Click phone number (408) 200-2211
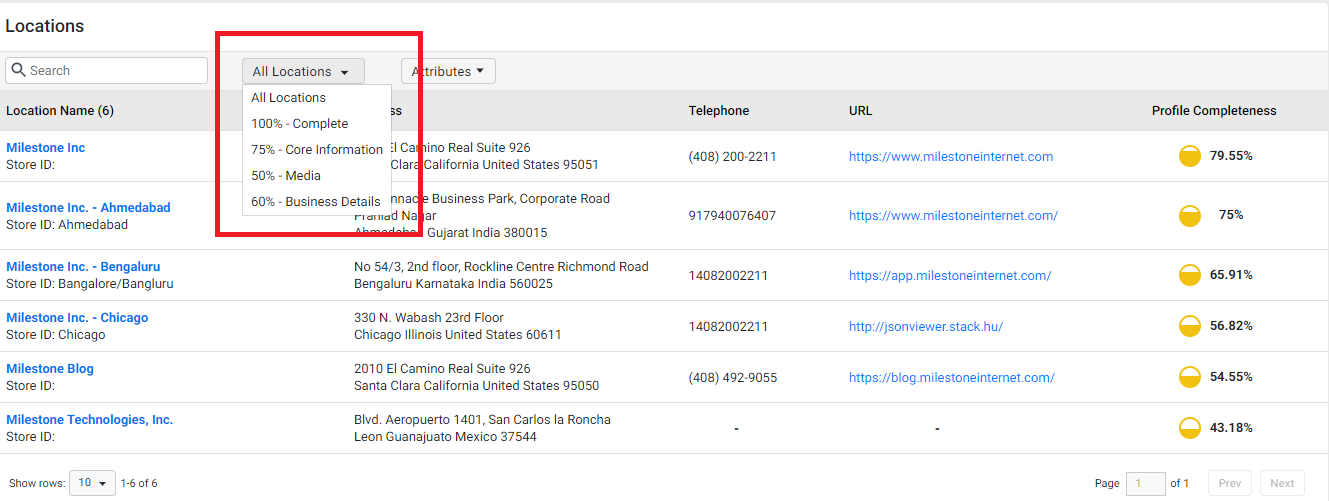The width and height of the screenshot is (1329, 501). [x=732, y=157]
